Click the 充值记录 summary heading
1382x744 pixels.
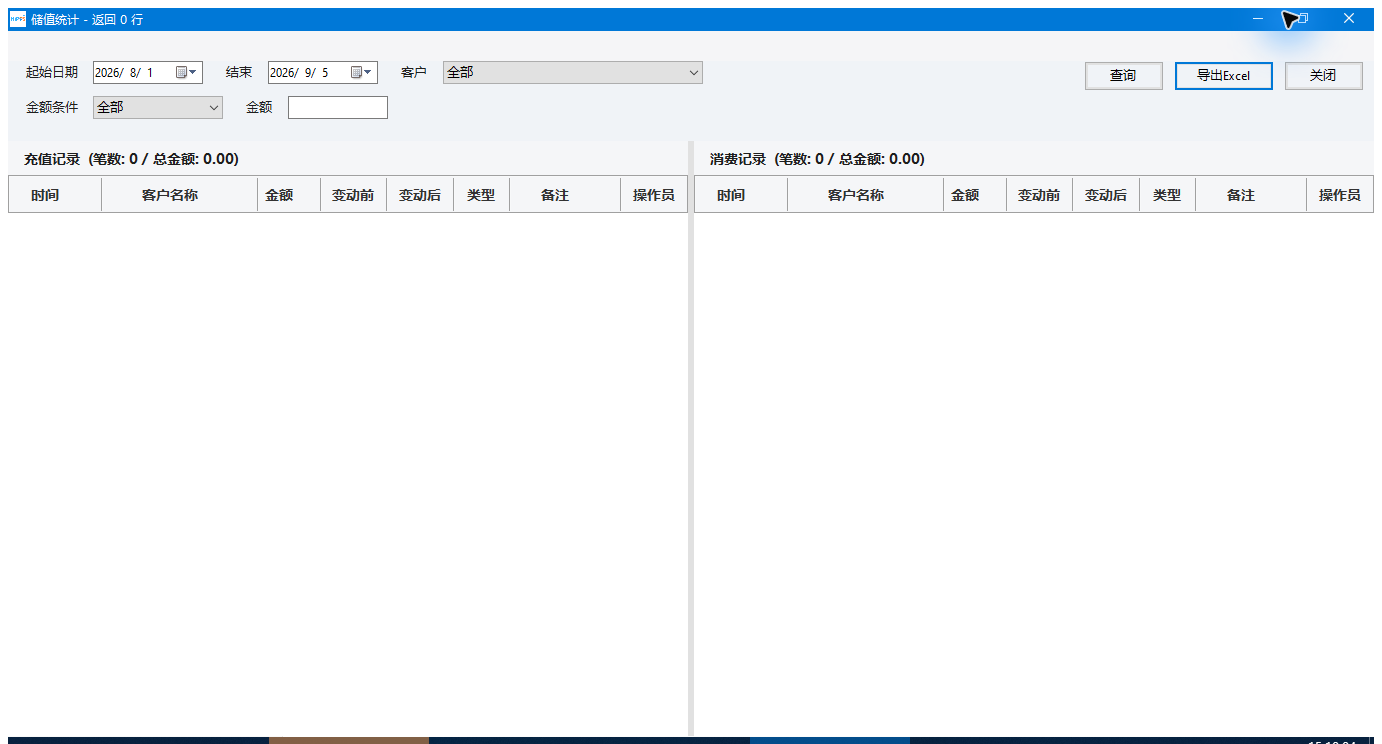point(131,159)
